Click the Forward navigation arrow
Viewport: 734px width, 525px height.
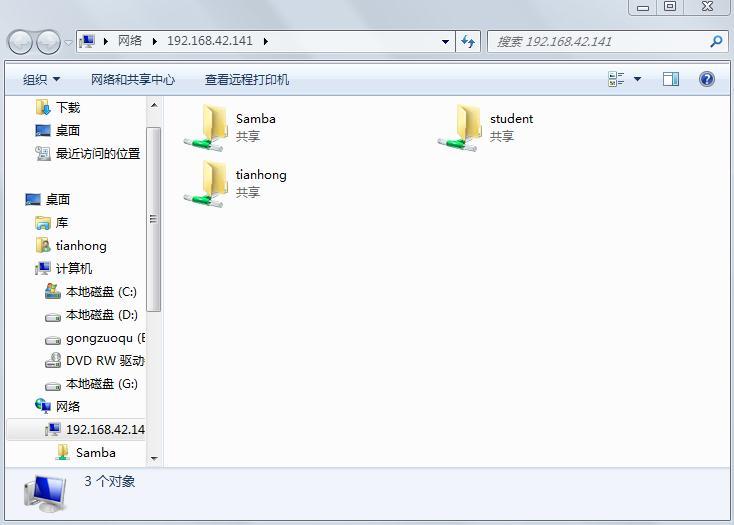(x=48, y=42)
